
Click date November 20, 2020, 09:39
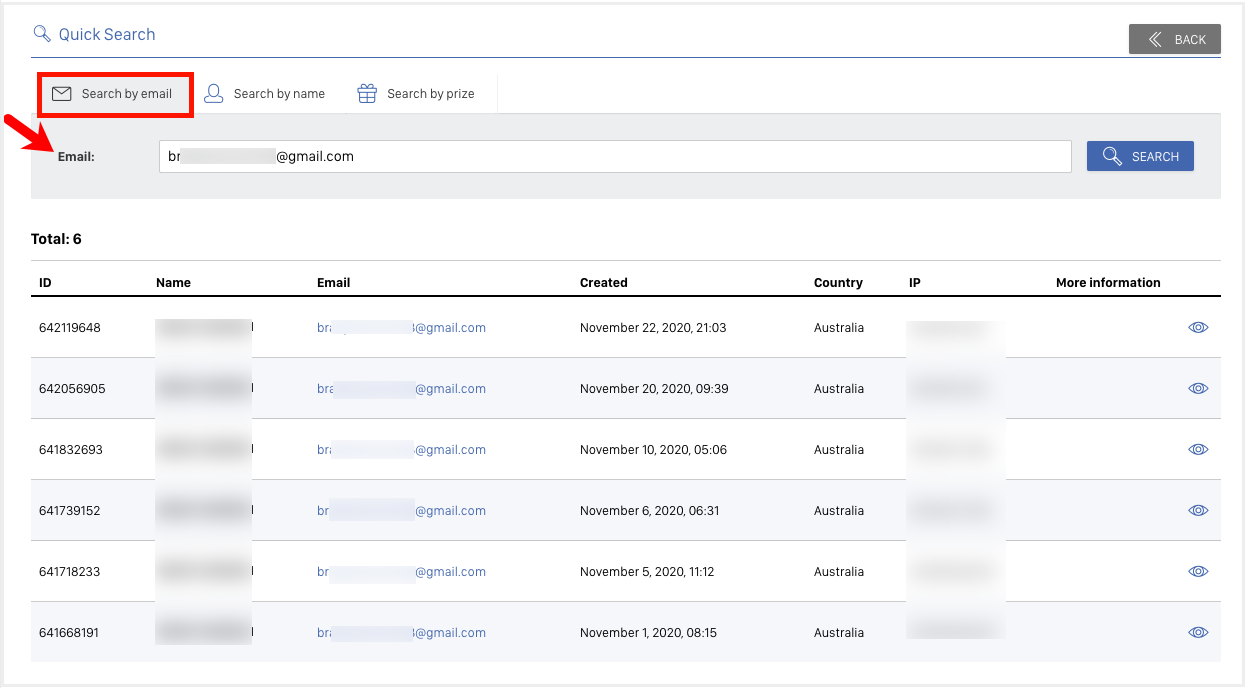[654, 389]
